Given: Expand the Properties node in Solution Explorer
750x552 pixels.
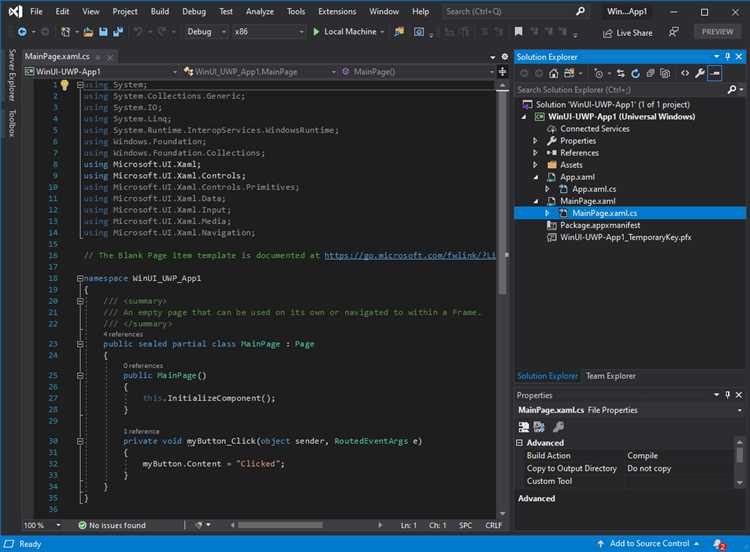Looking at the screenshot, I should (x=535, y=141).
